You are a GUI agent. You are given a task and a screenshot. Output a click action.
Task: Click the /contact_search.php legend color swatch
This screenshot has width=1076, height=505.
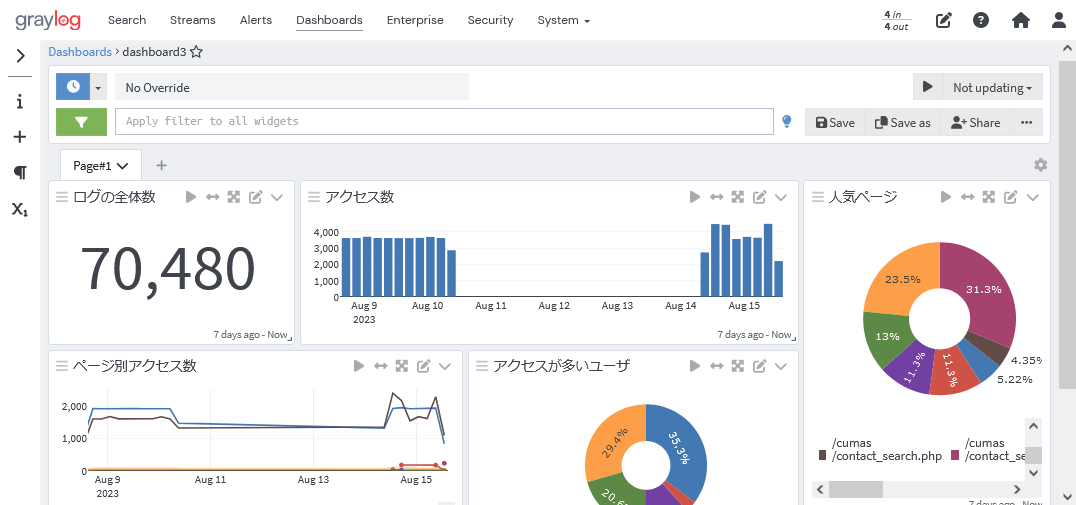(x=823, y=456)
